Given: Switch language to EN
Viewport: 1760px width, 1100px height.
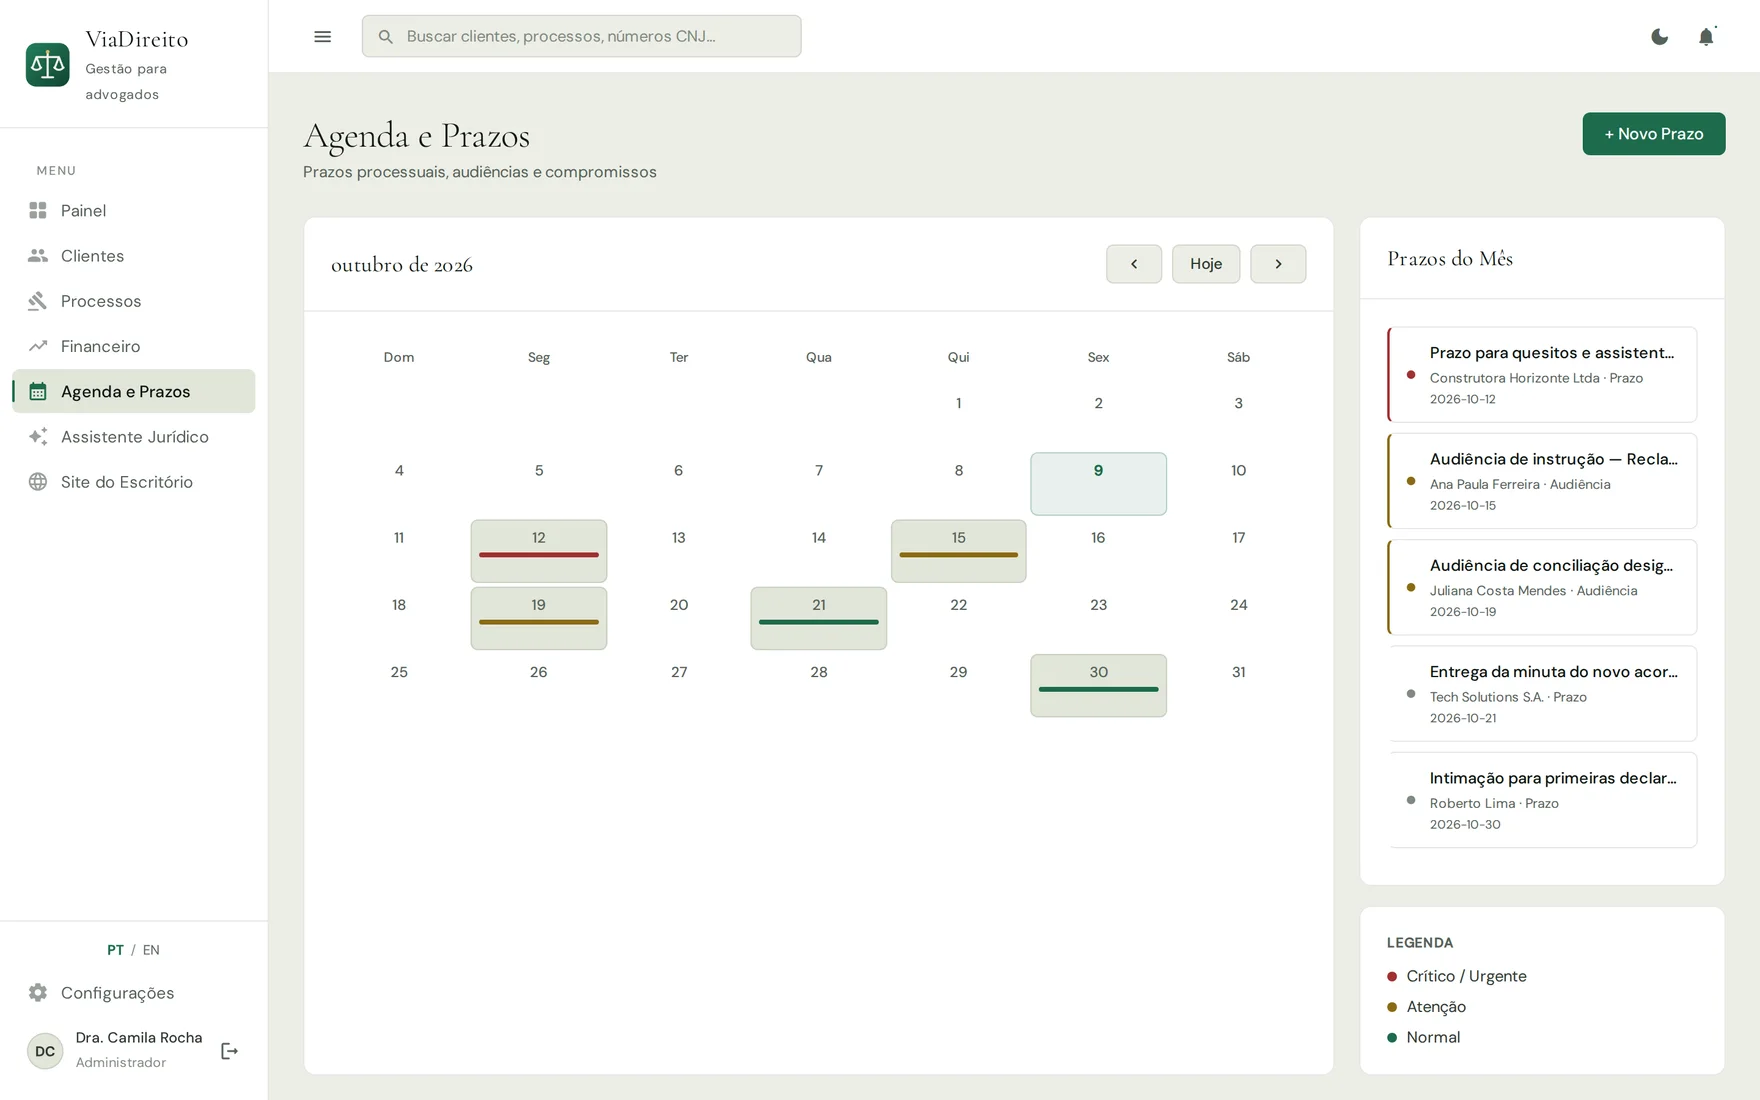Looking at the screenshot, I should [x=151, y=950].
